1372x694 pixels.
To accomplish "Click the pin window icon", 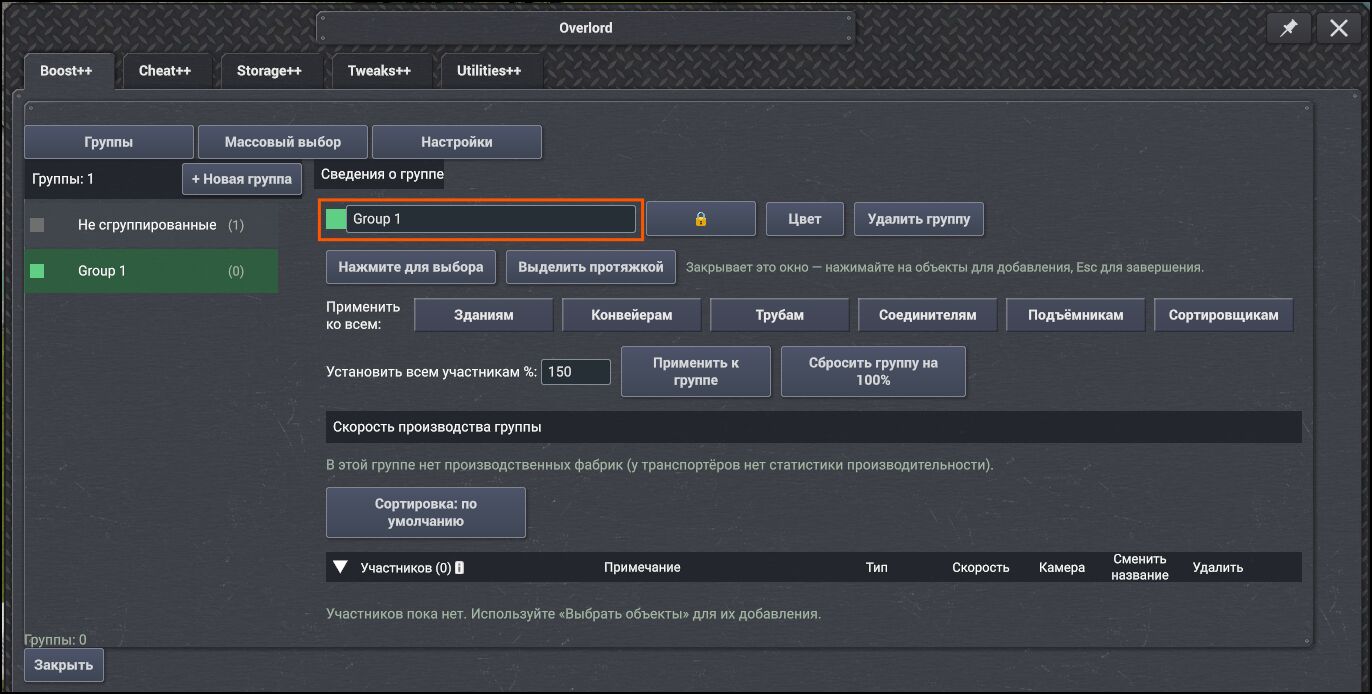I will 1289,28.
